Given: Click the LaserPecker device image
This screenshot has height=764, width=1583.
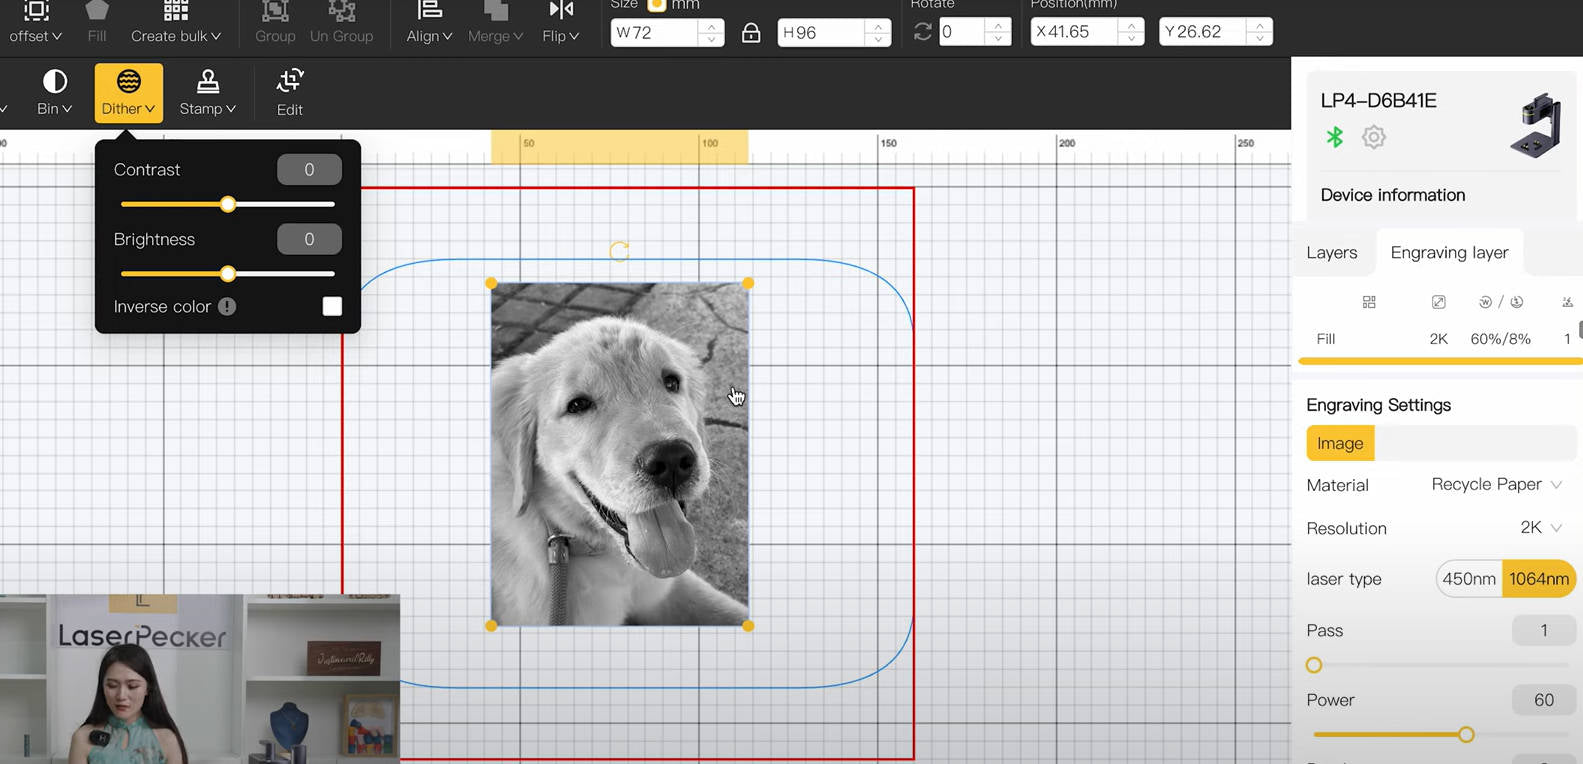Looking at the screenshot, I should pos(1535,125).
